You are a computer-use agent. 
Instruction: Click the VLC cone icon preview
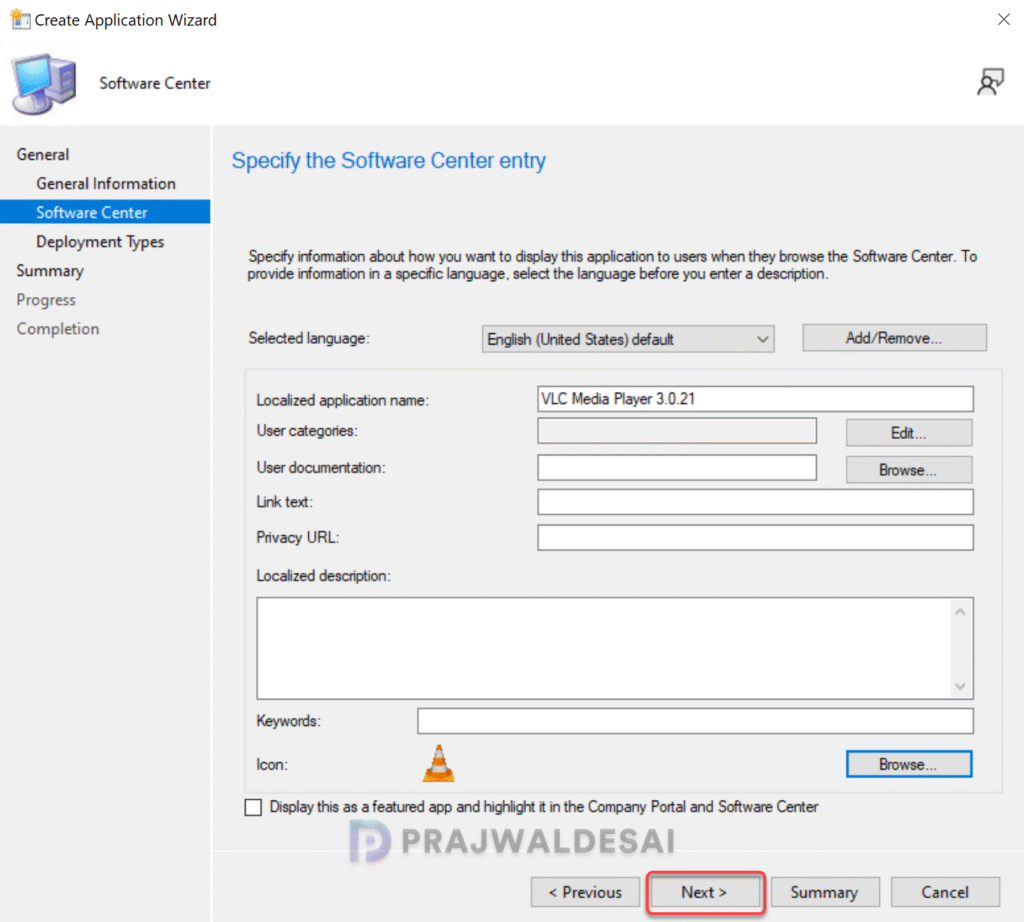tap(438, 763)
